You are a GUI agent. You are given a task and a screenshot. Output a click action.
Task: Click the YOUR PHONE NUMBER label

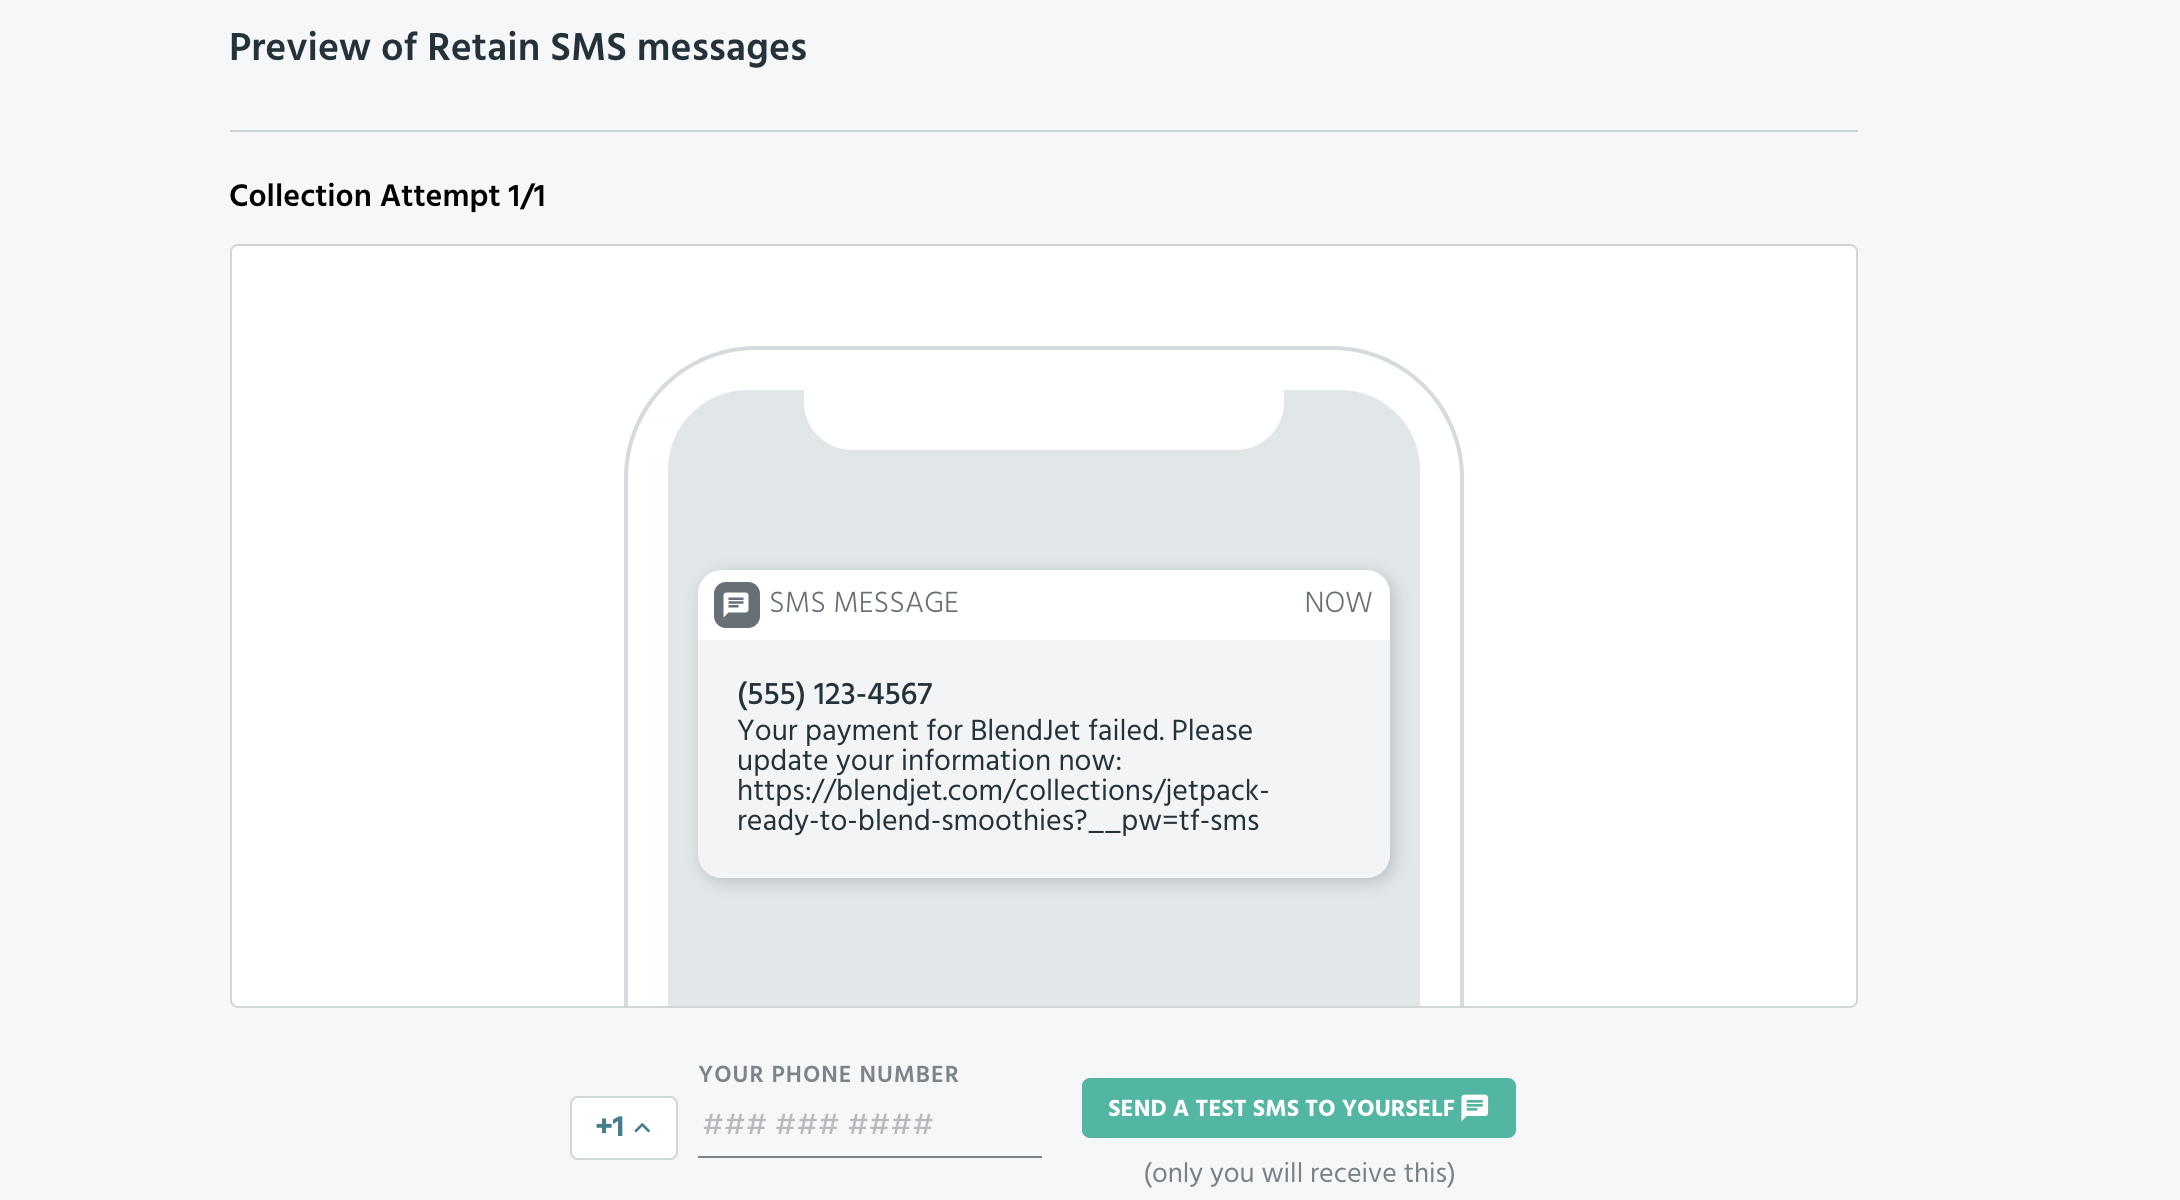pos(828,1074)
